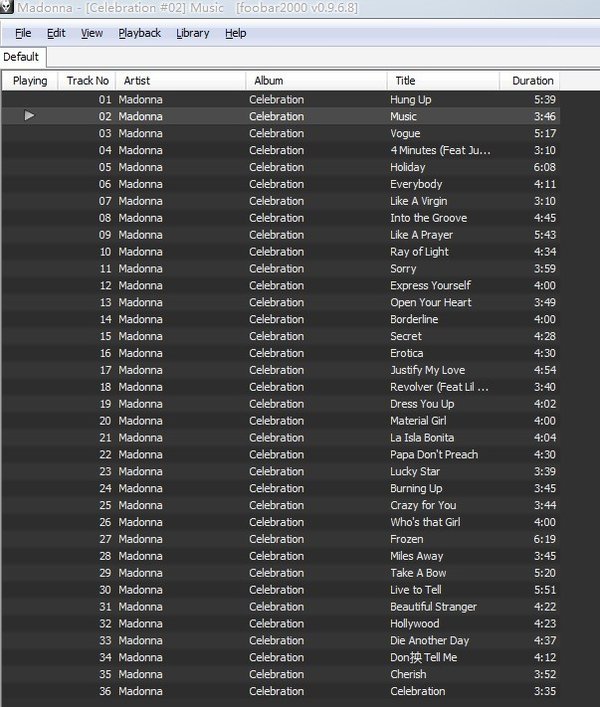
Task: Select the track titled Erotica
Action: click(281, 353)
